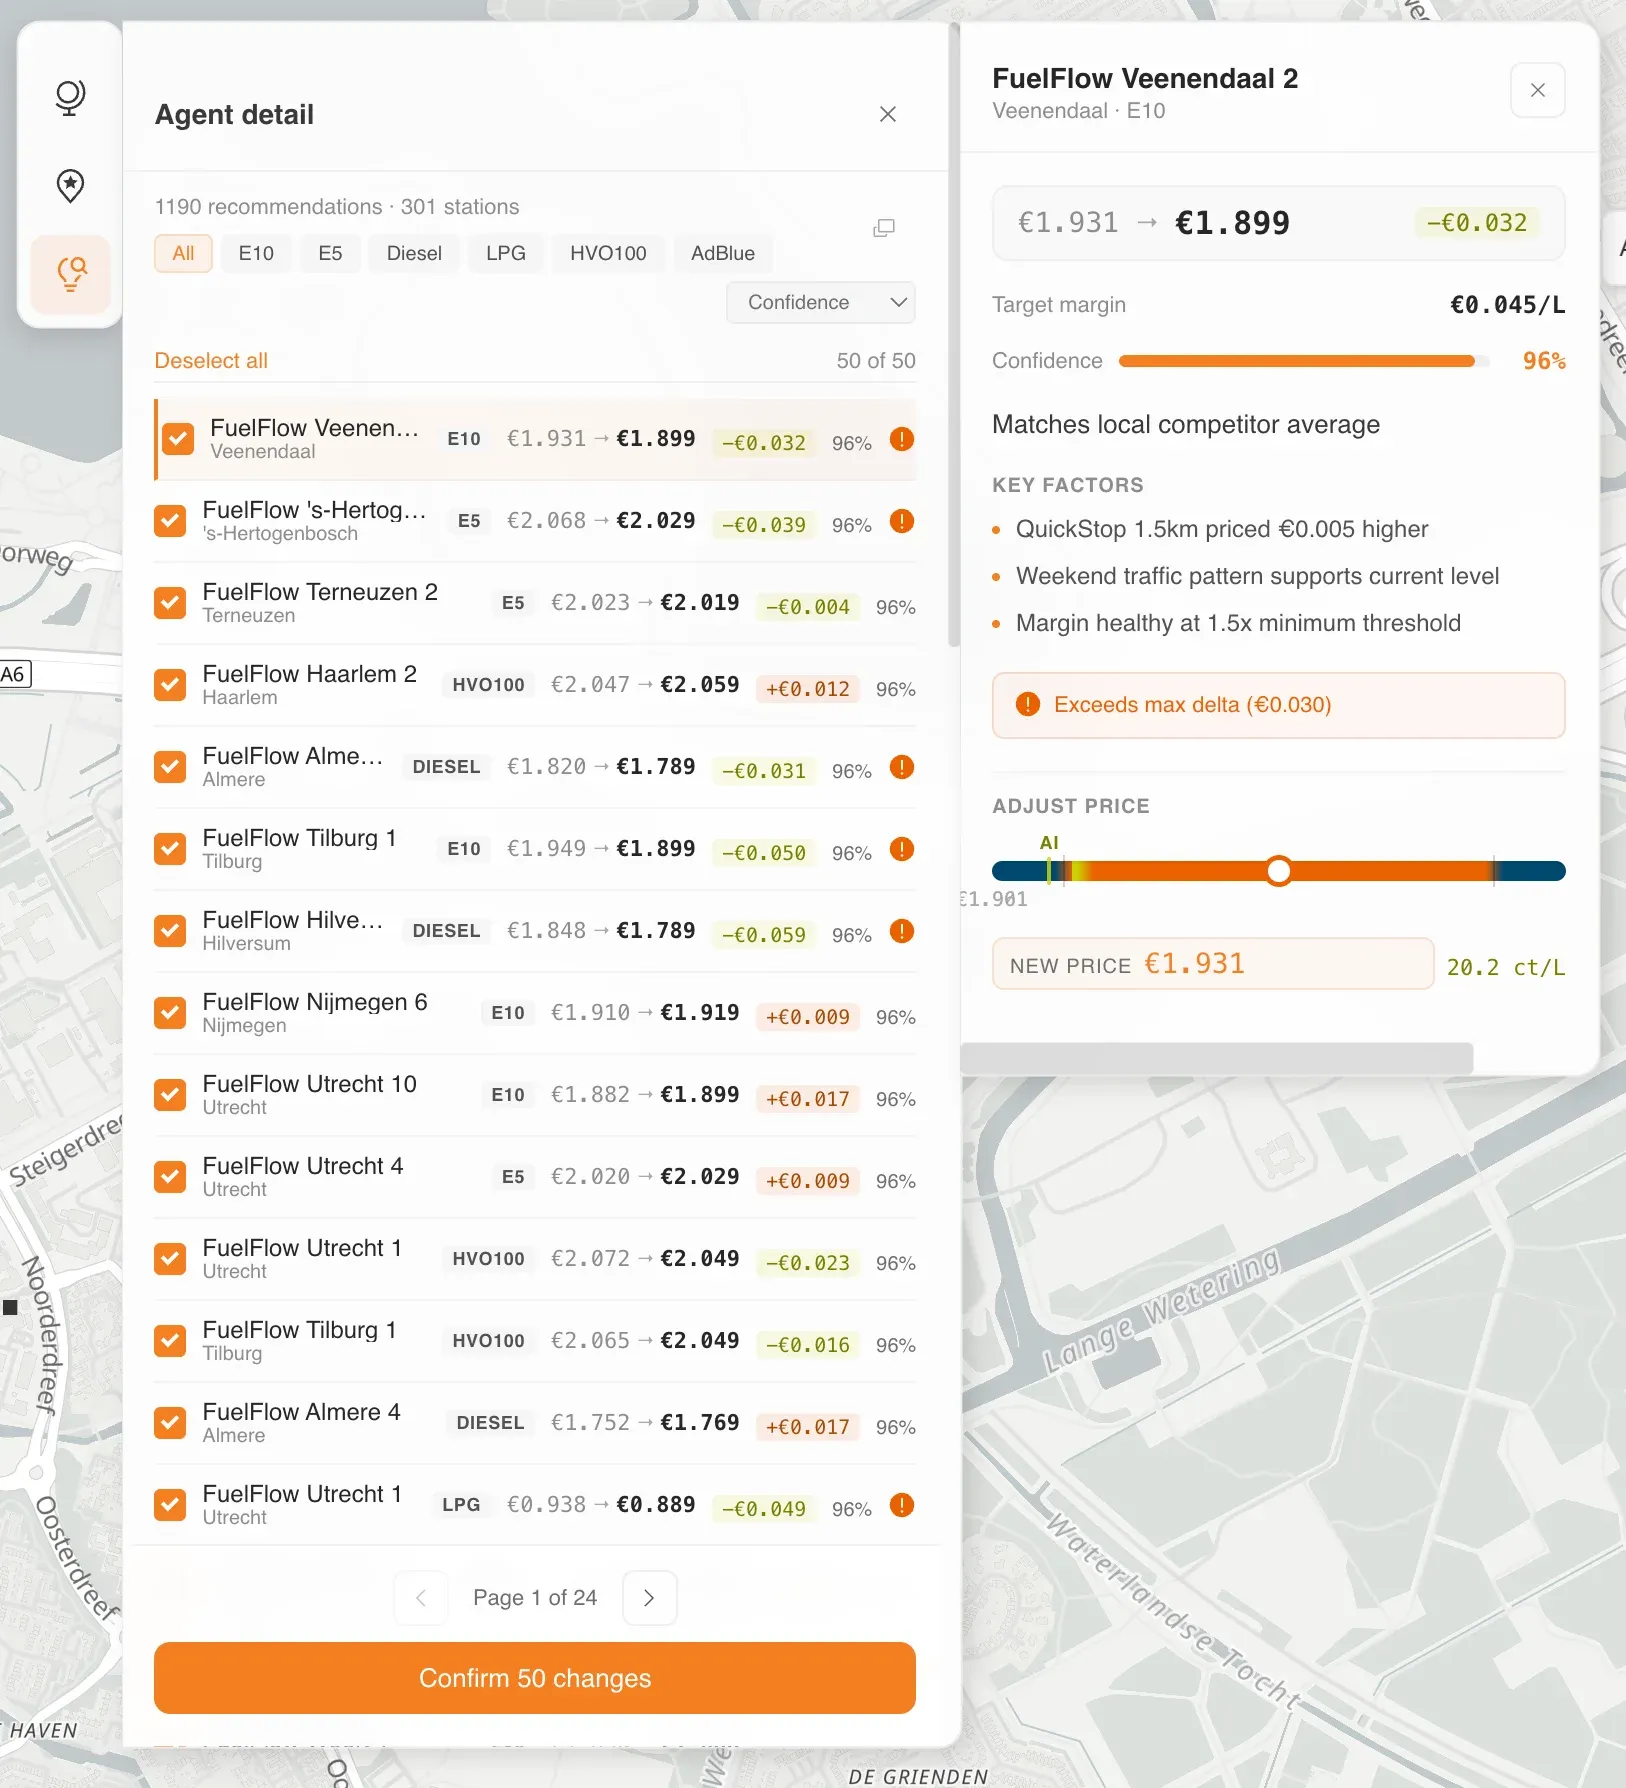Image resolution: width=1626 pixels, height=1788 pixels.
Task: Click 'QuickStop 1.5km priced €0.005 higher' factor
Action: pyautogui.click(x=1222, y=529)
